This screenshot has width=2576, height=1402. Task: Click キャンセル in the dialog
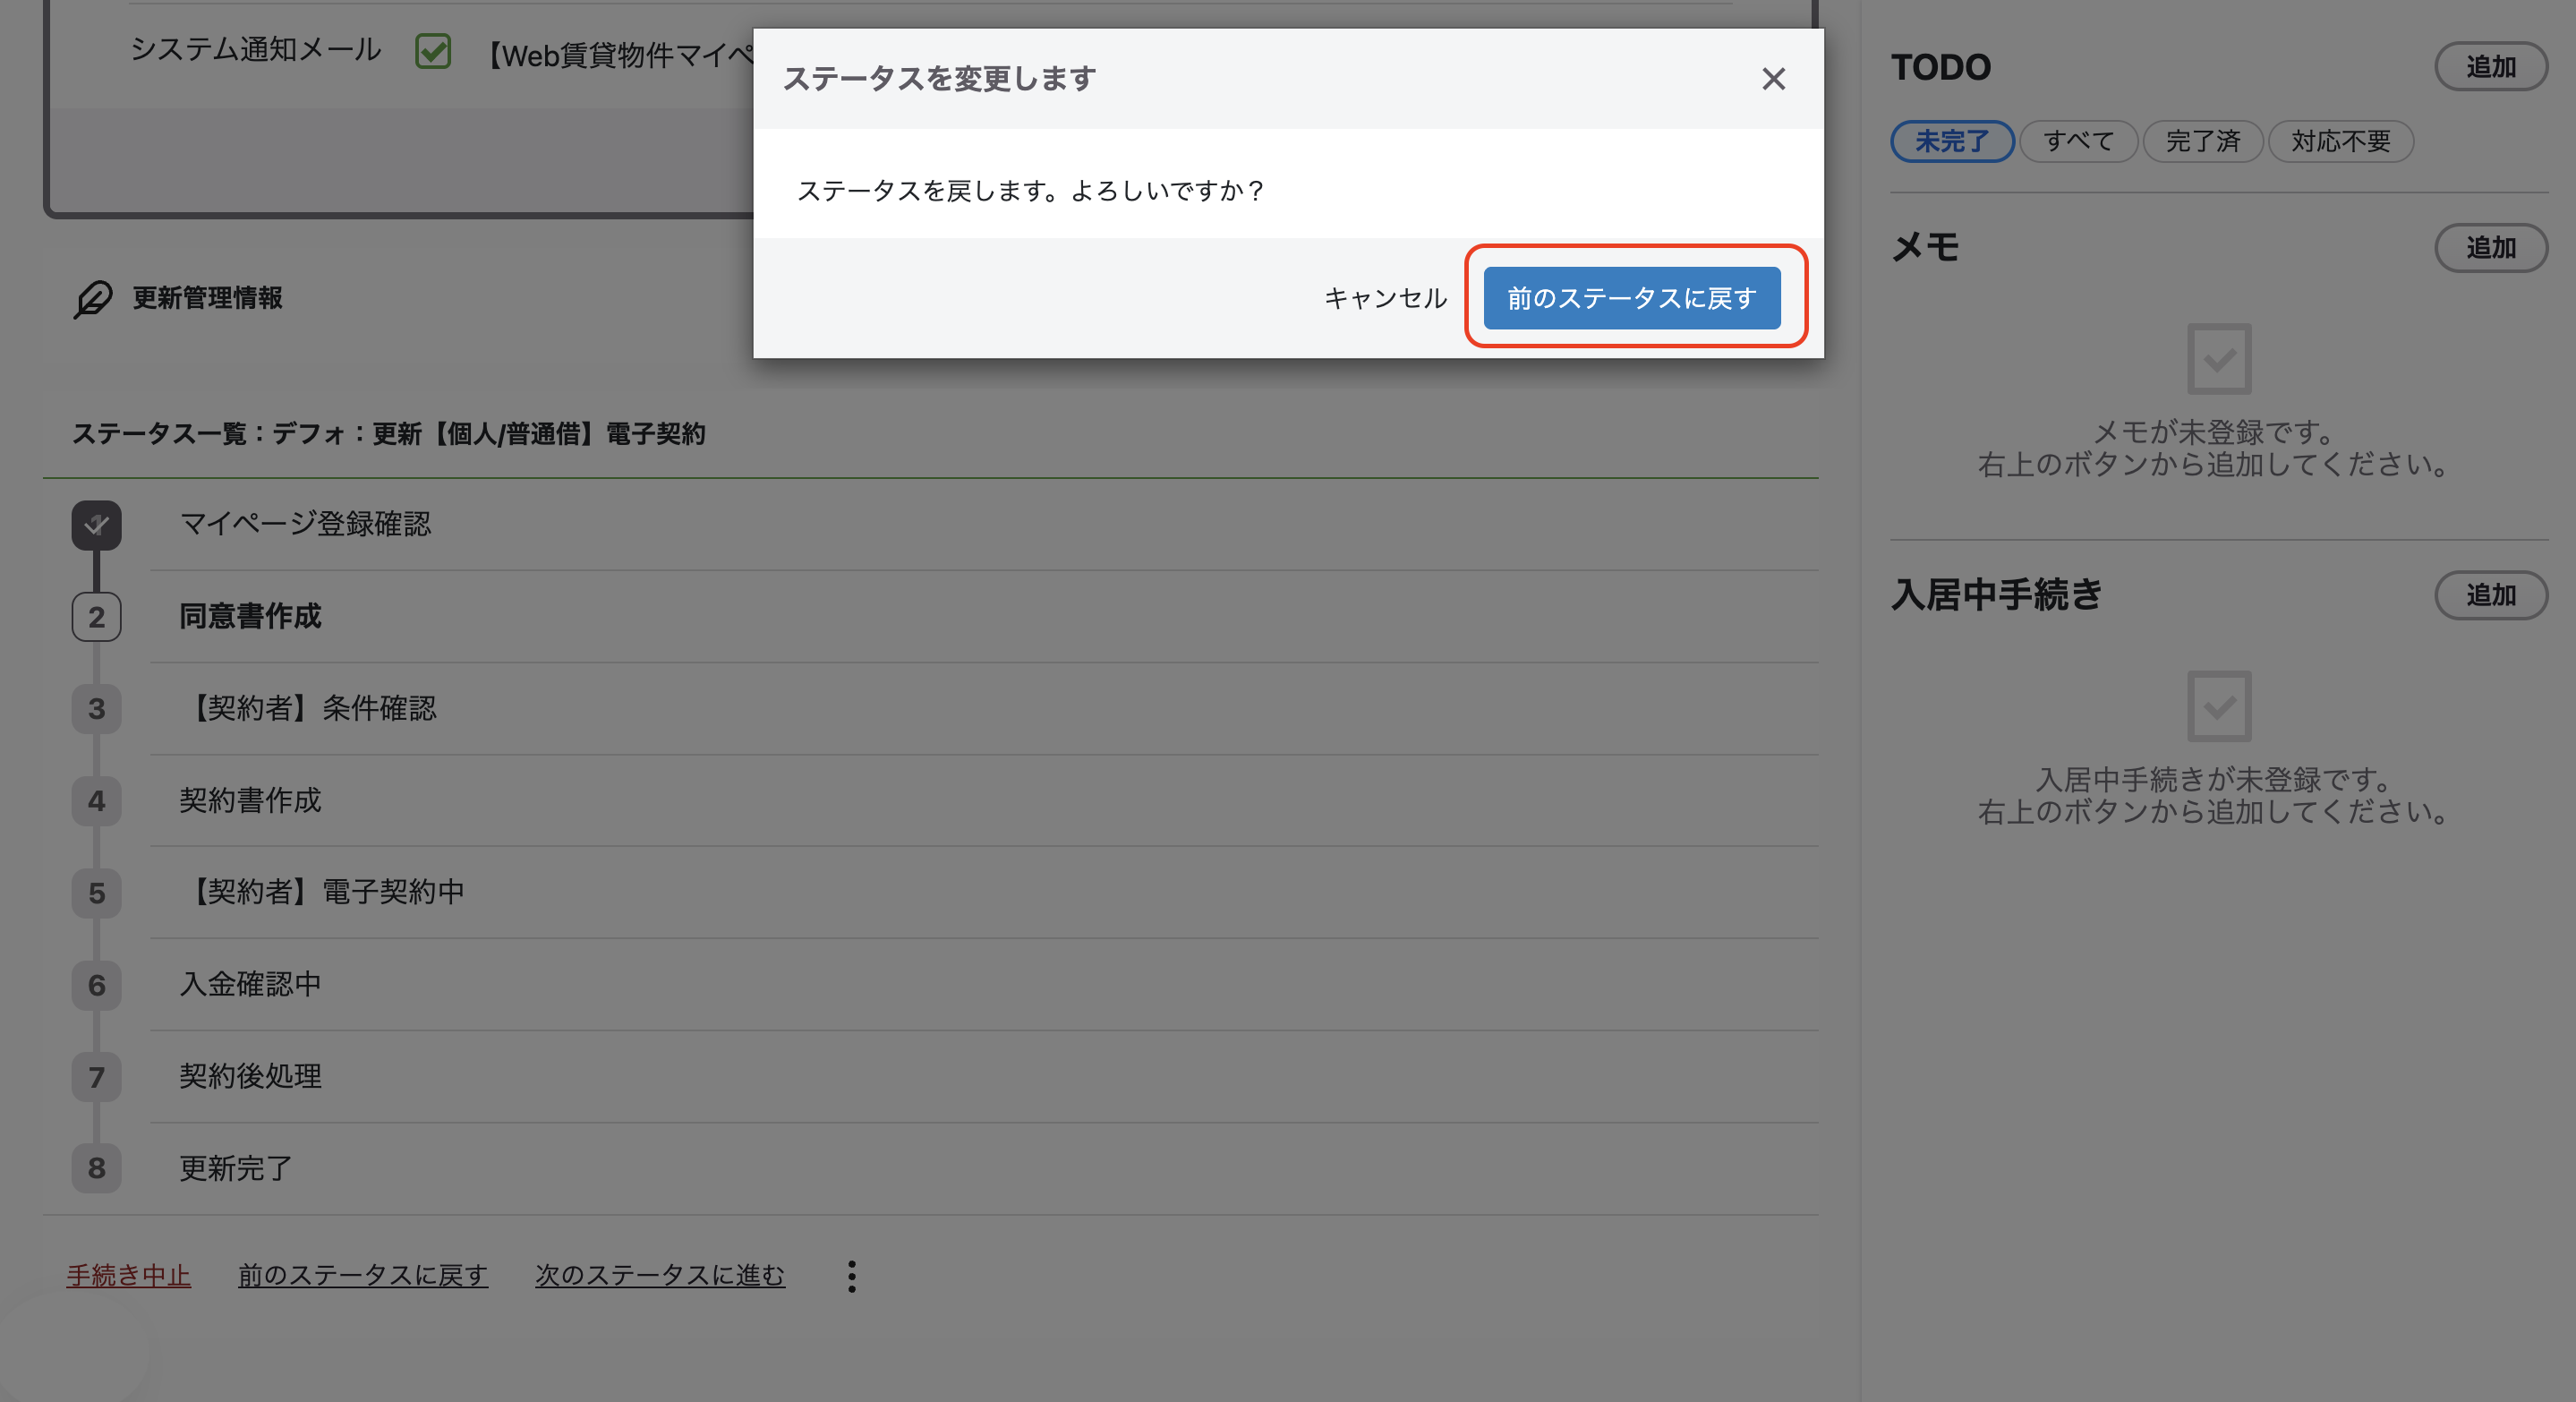point(1385,298)
